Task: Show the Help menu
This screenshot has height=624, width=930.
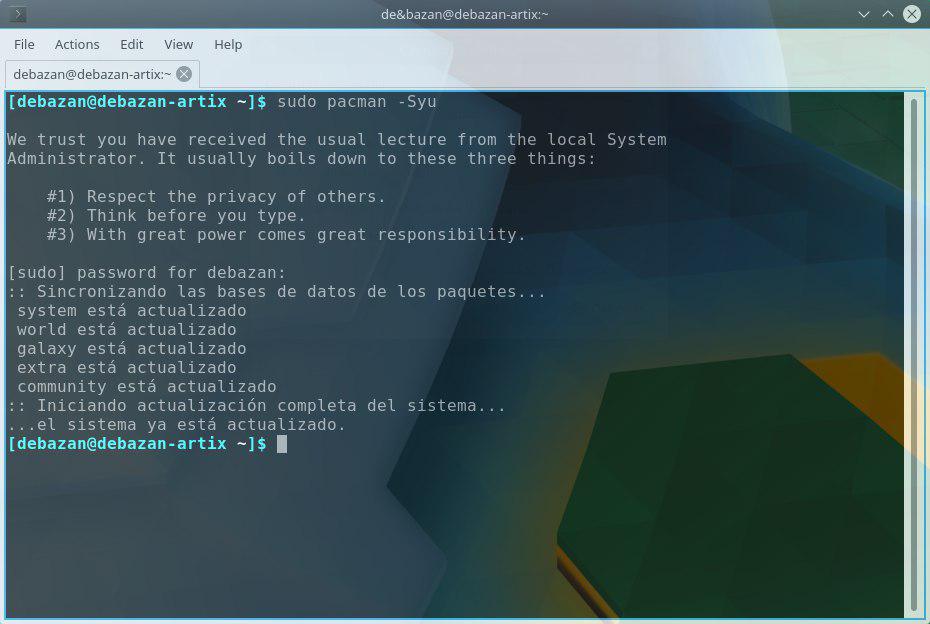Action: tap(228, 44)
